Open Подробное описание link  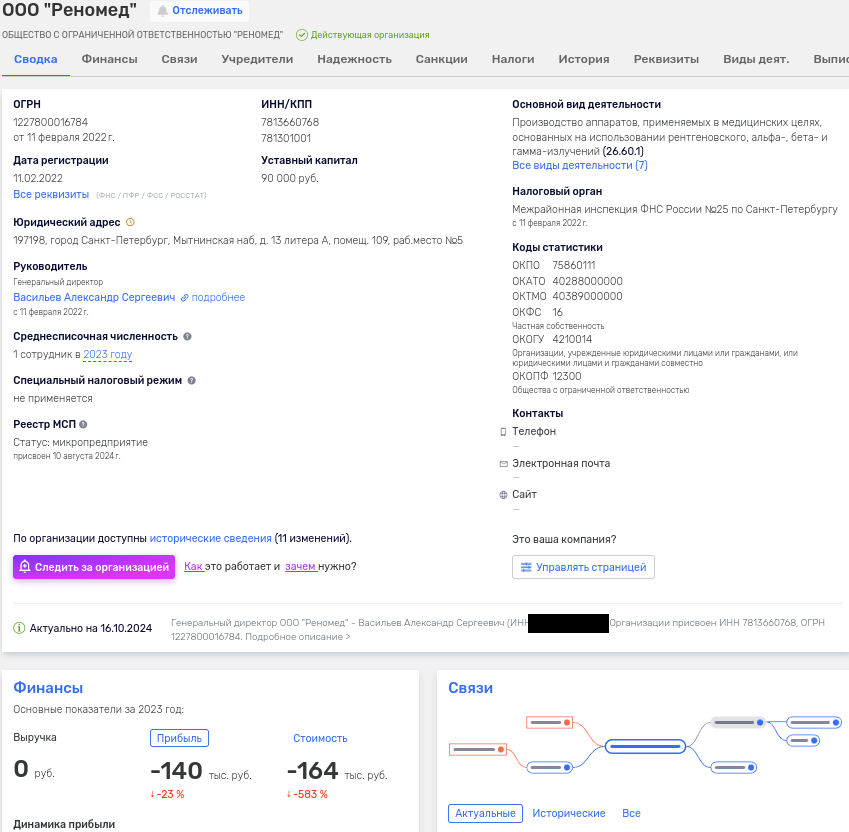[x=298, y=637]
